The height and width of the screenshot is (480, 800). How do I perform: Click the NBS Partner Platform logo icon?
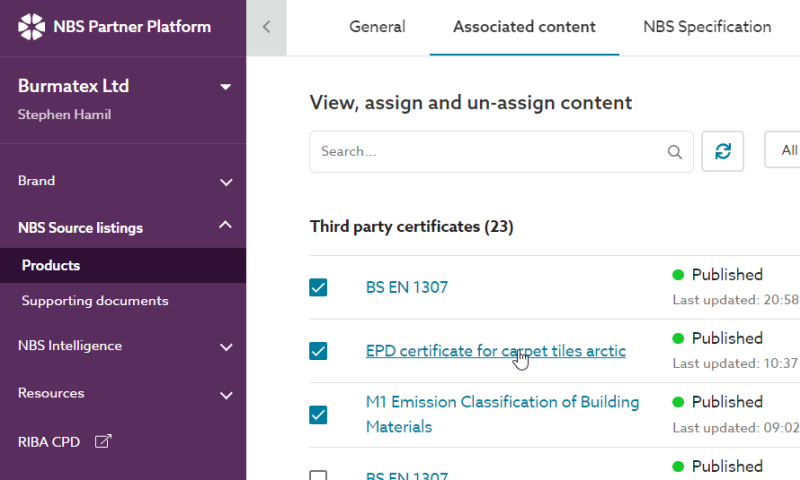(32, 27)
